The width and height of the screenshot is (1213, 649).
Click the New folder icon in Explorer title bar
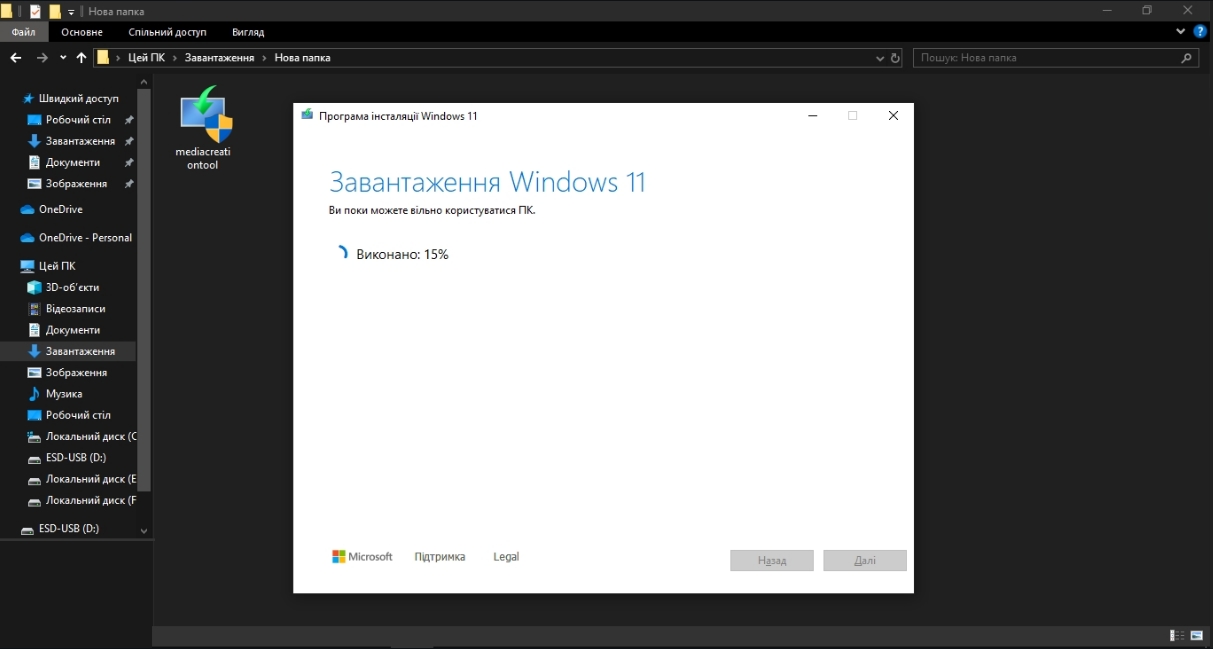(55, 11)
